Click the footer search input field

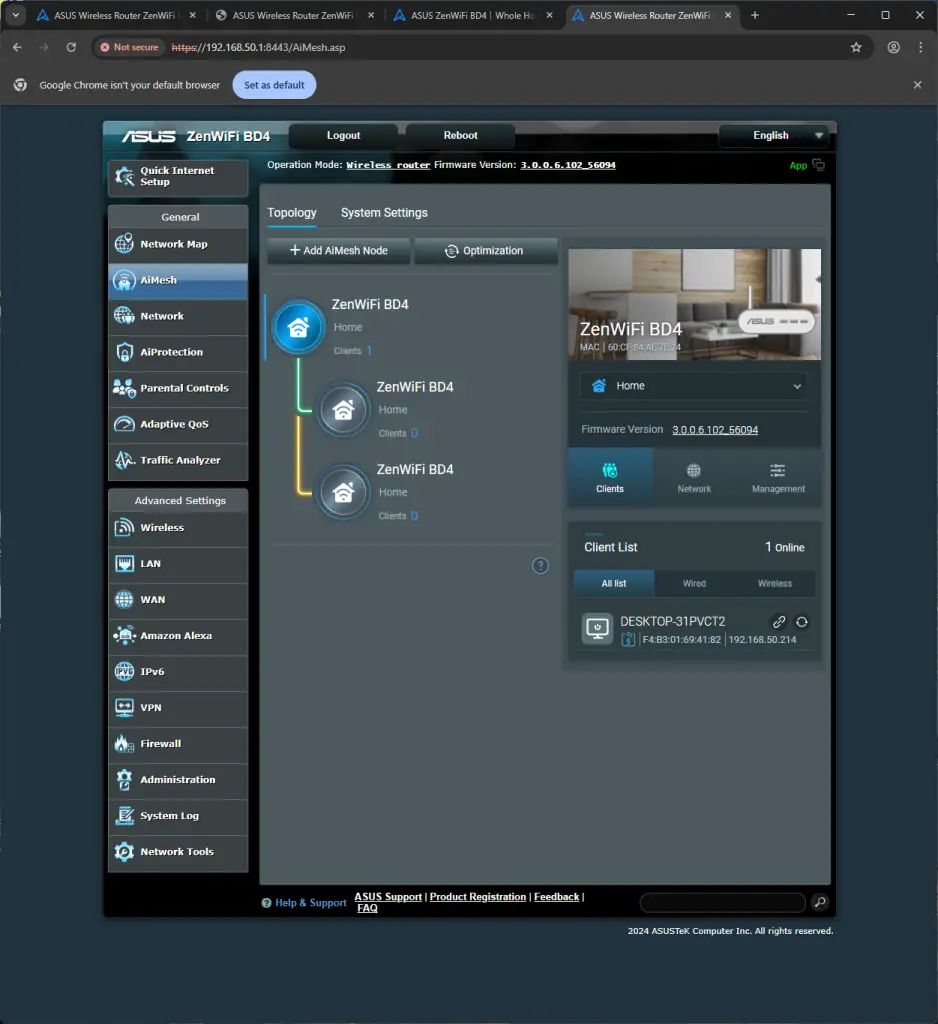pos(722,903)
